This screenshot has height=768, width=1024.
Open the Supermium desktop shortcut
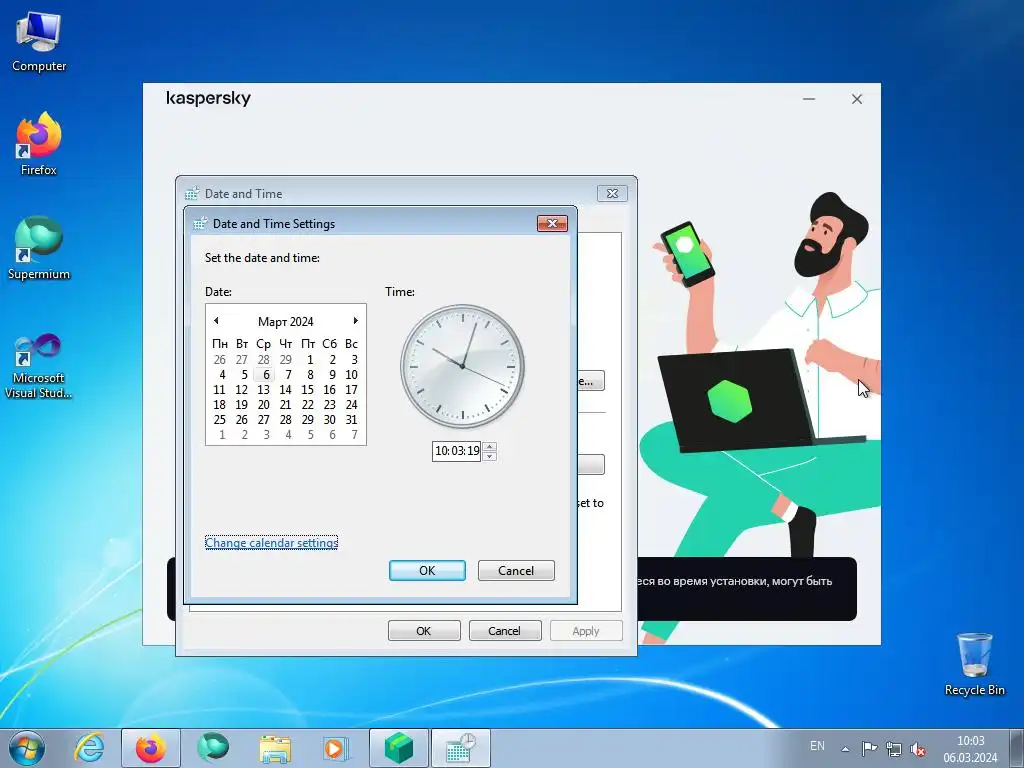coord(39,248)
